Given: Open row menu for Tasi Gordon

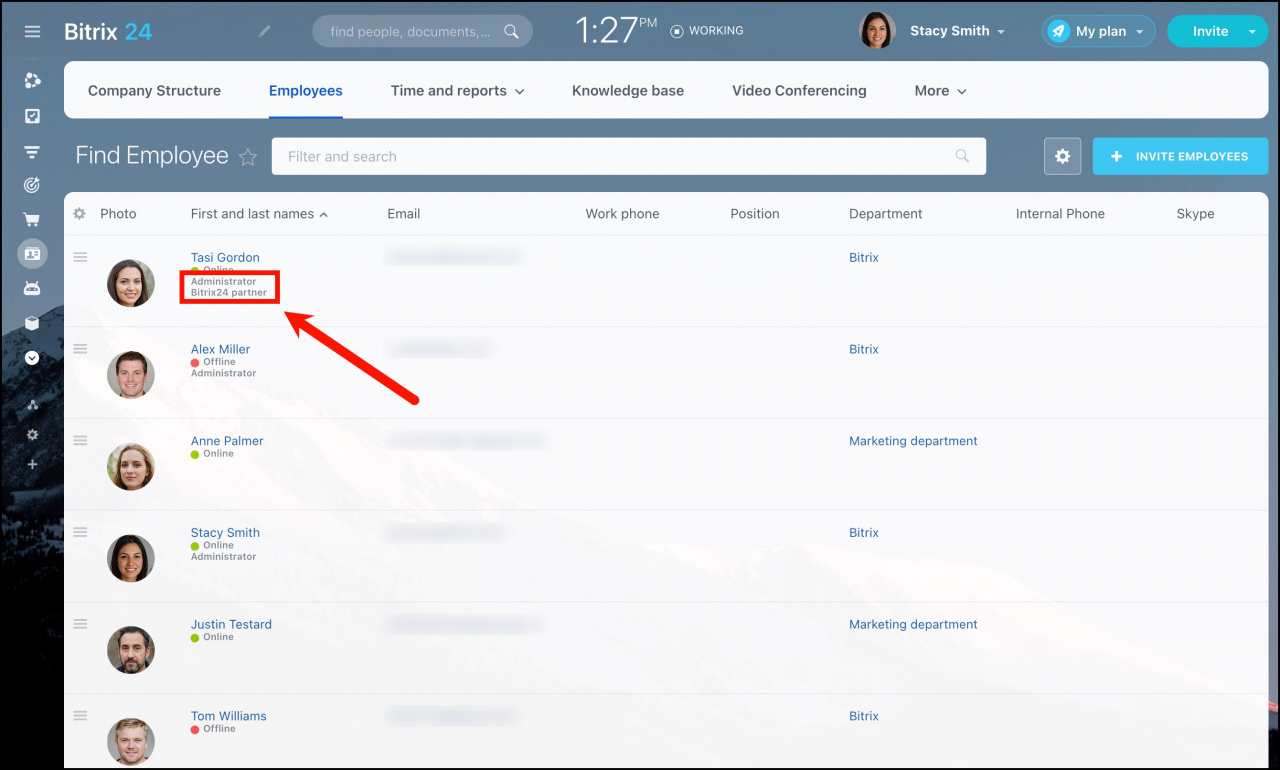Looking at the screenshot, I should click(80, 257).
